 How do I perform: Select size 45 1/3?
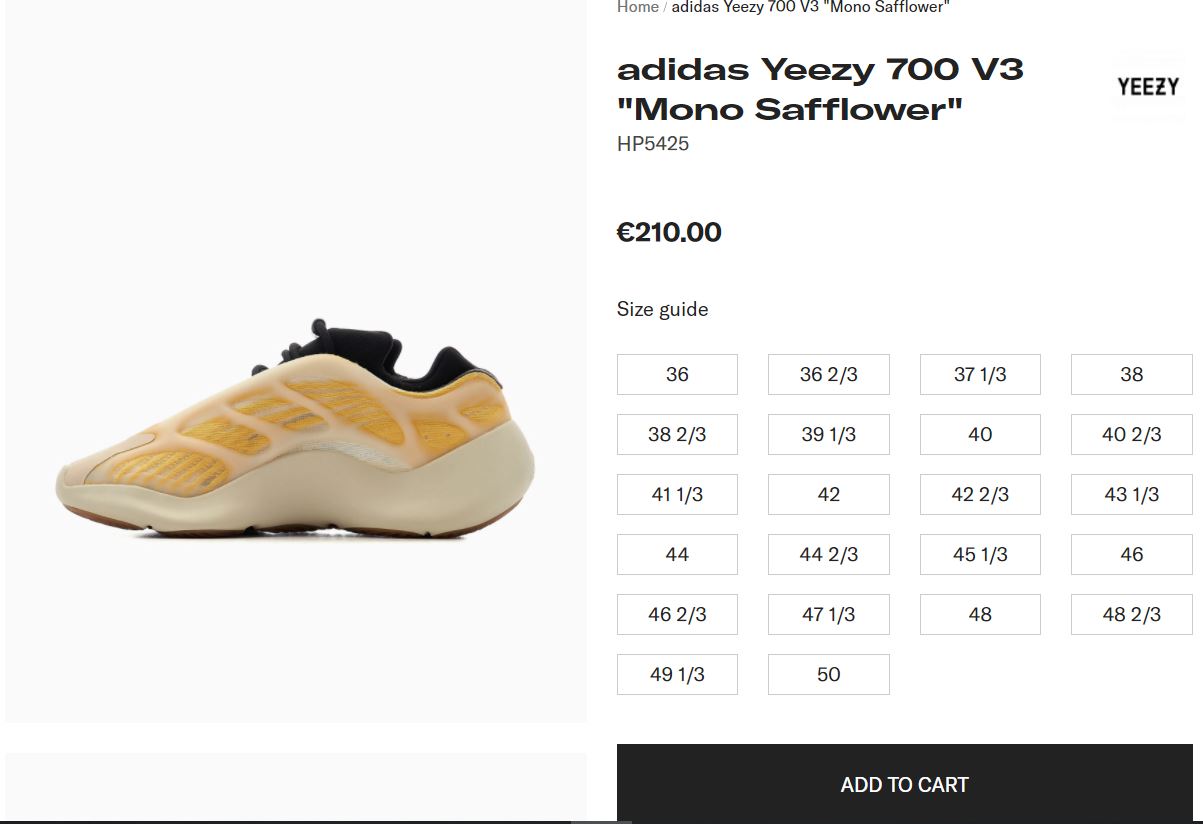point(980,554)
